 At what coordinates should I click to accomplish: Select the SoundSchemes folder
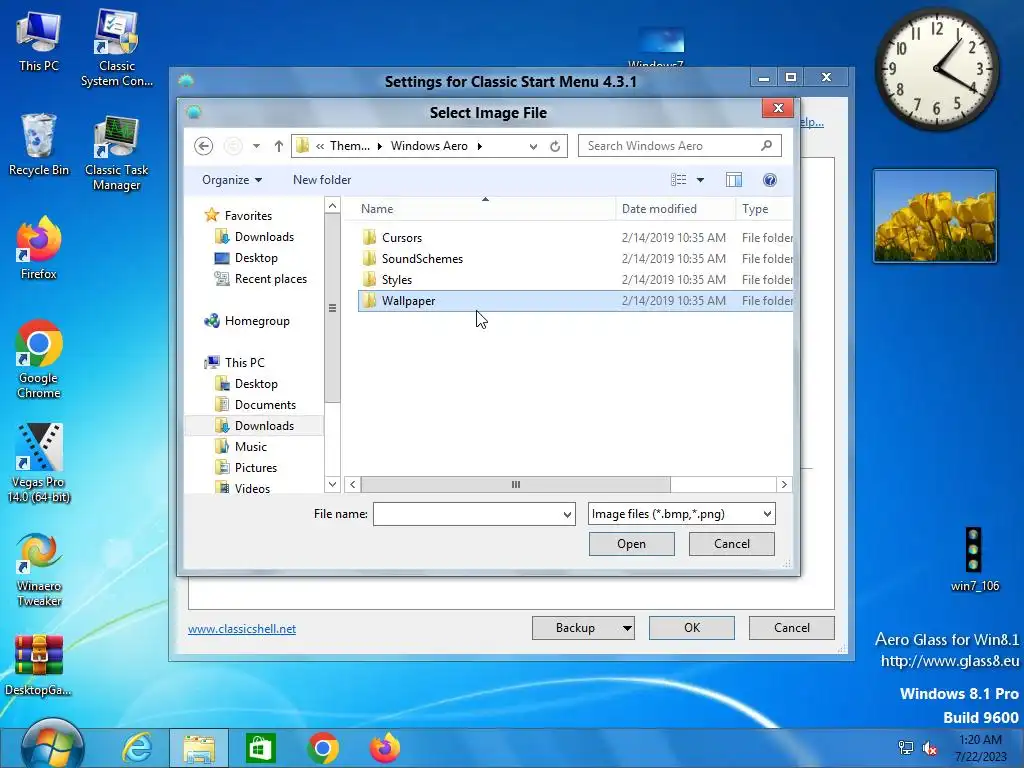575,259
